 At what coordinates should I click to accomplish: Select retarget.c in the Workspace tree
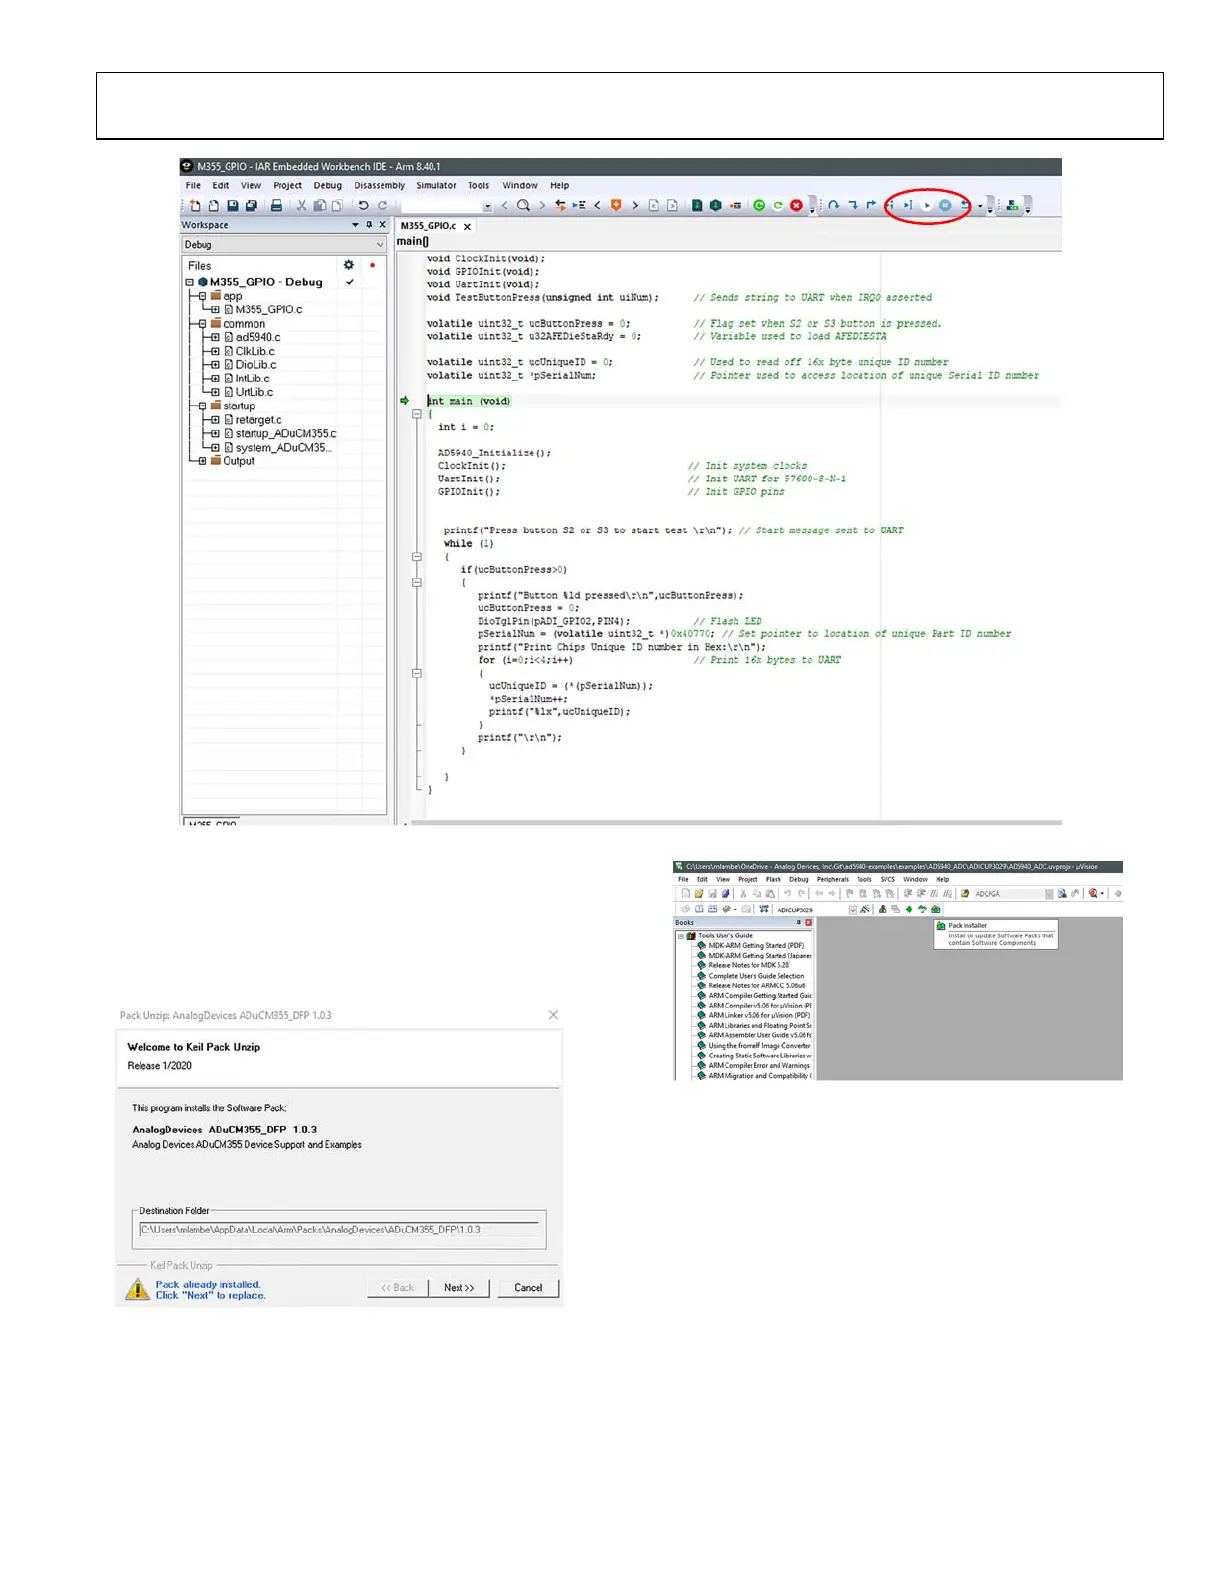pyautogui.click(x=258, y=420)
